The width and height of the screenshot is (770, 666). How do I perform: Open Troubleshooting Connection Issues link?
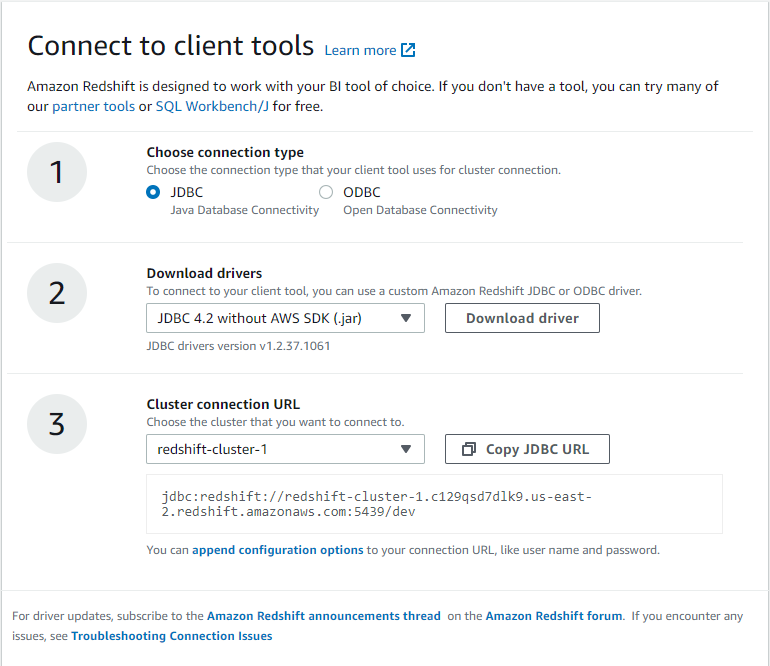[171, 636]
